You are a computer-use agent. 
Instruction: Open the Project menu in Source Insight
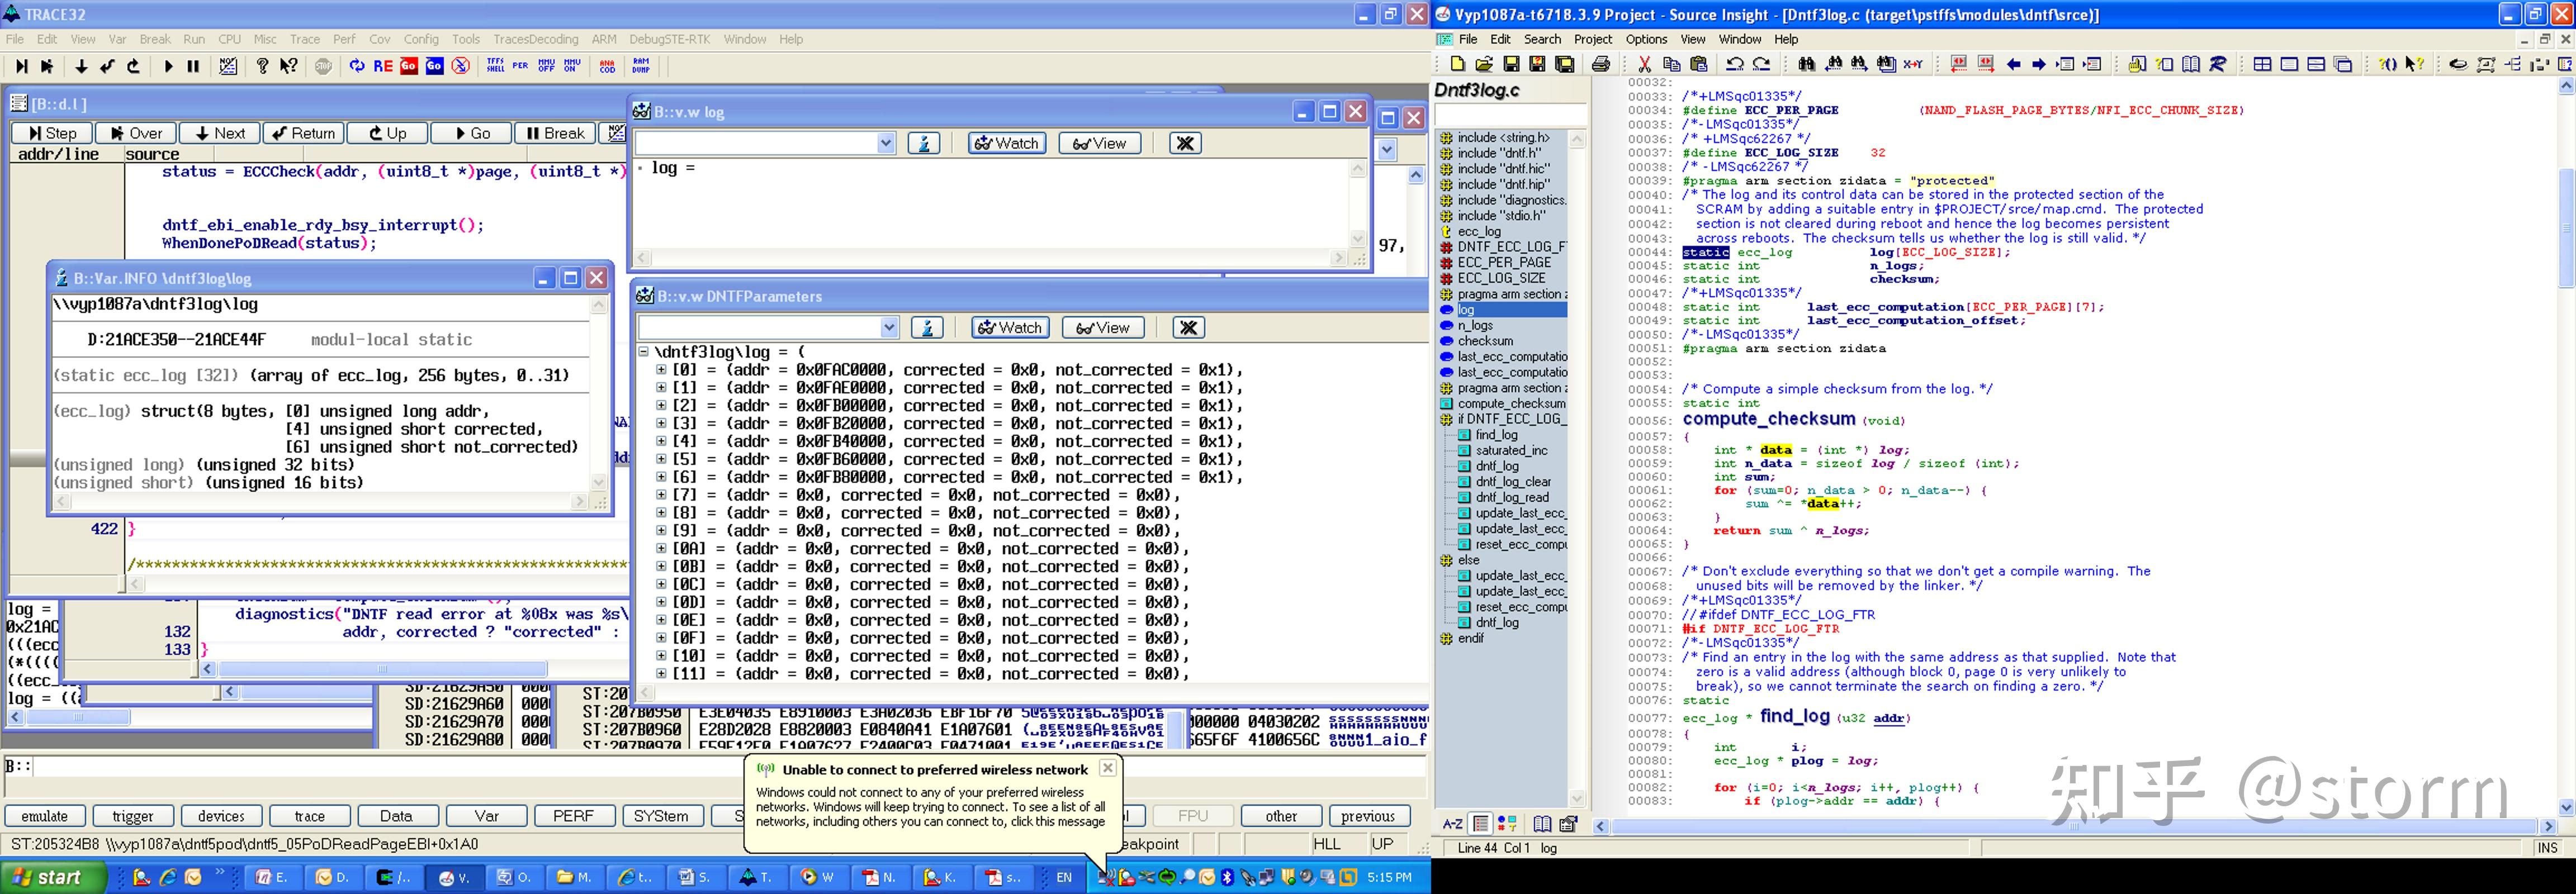(1592, 39)
